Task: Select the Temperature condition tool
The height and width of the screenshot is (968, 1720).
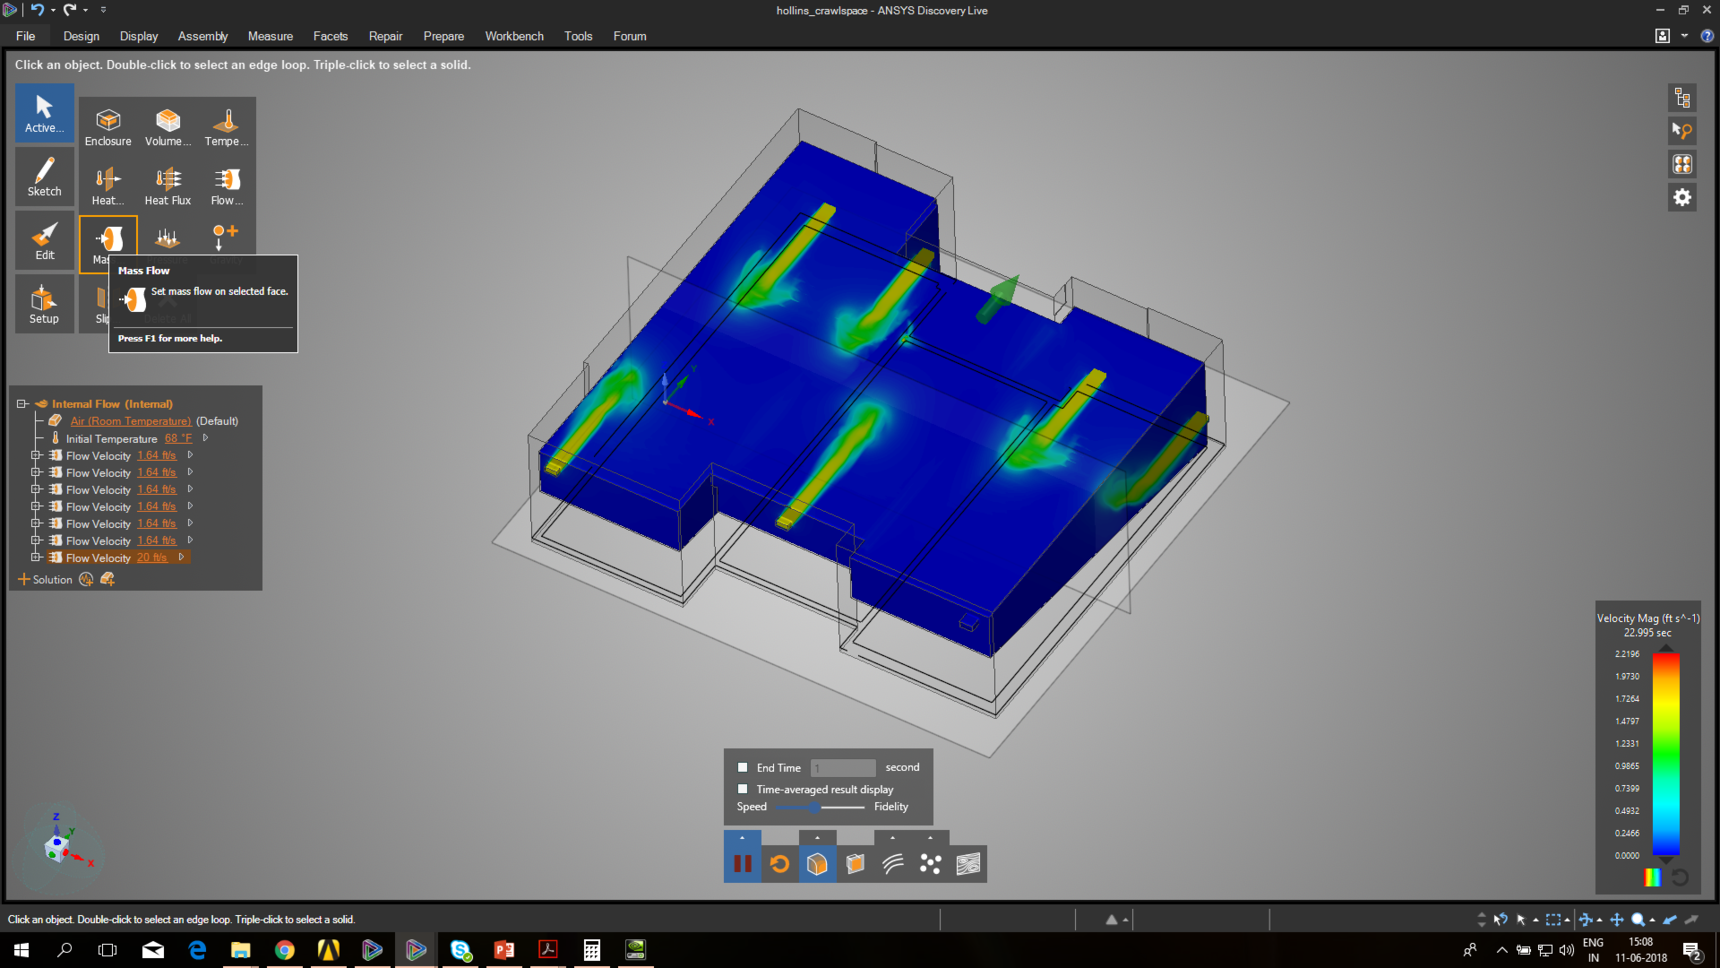Action: click(226, 127)
